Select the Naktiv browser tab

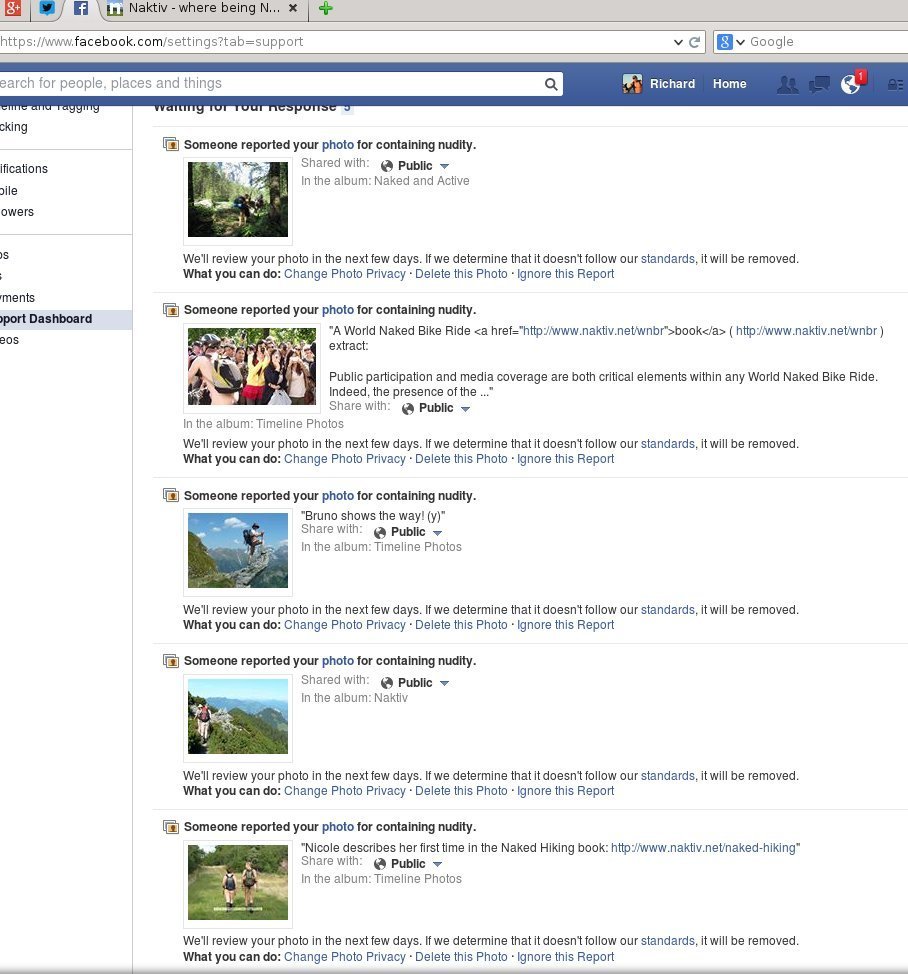click(204, 8)
